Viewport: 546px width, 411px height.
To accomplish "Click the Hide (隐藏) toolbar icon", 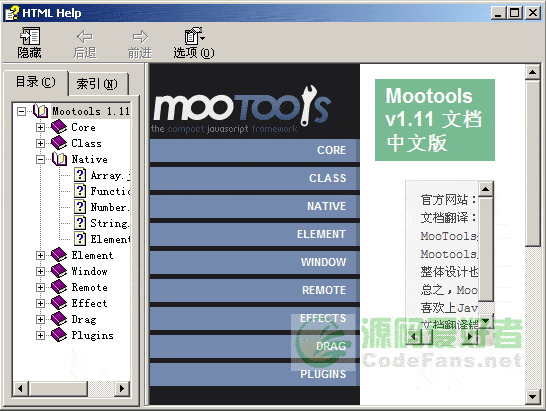I will pyautogui.click(x=30, y=36).
